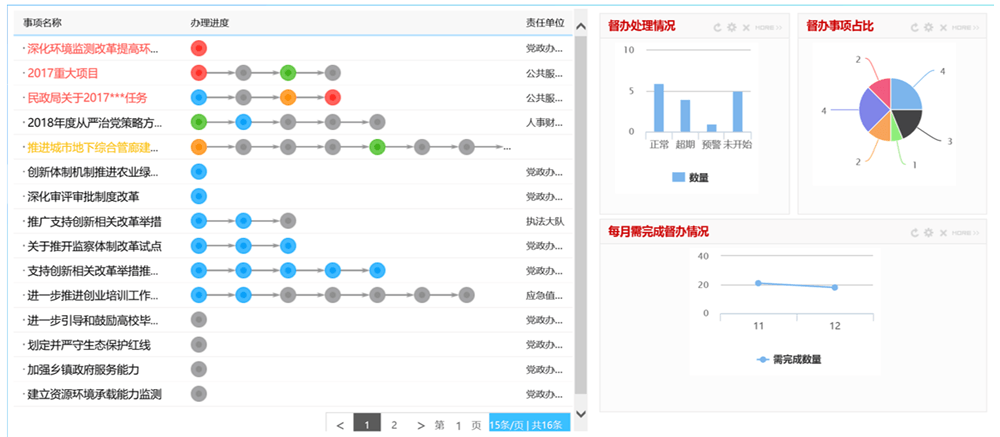Click the next page arrow in pagination
Screen dimensions: 1000x437
[420, 425]
